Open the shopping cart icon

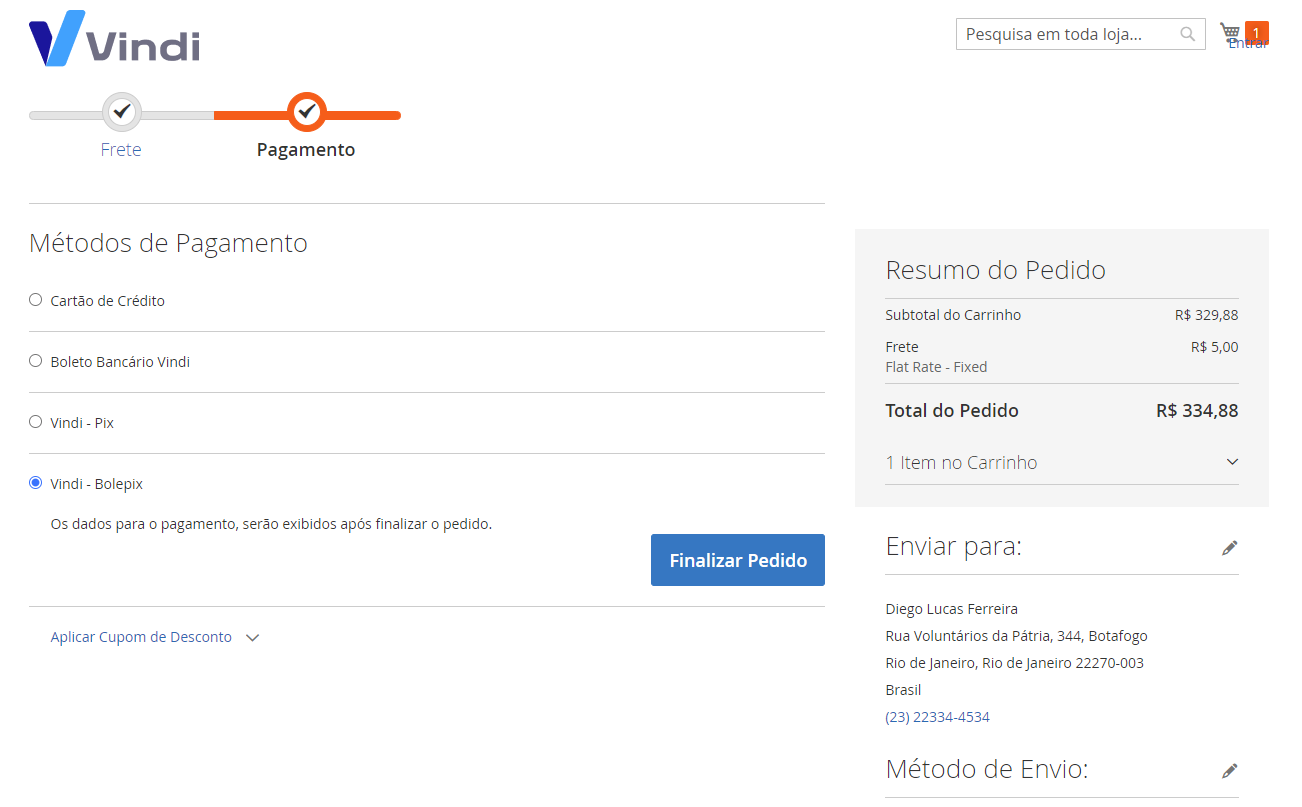pos(1229,32)
